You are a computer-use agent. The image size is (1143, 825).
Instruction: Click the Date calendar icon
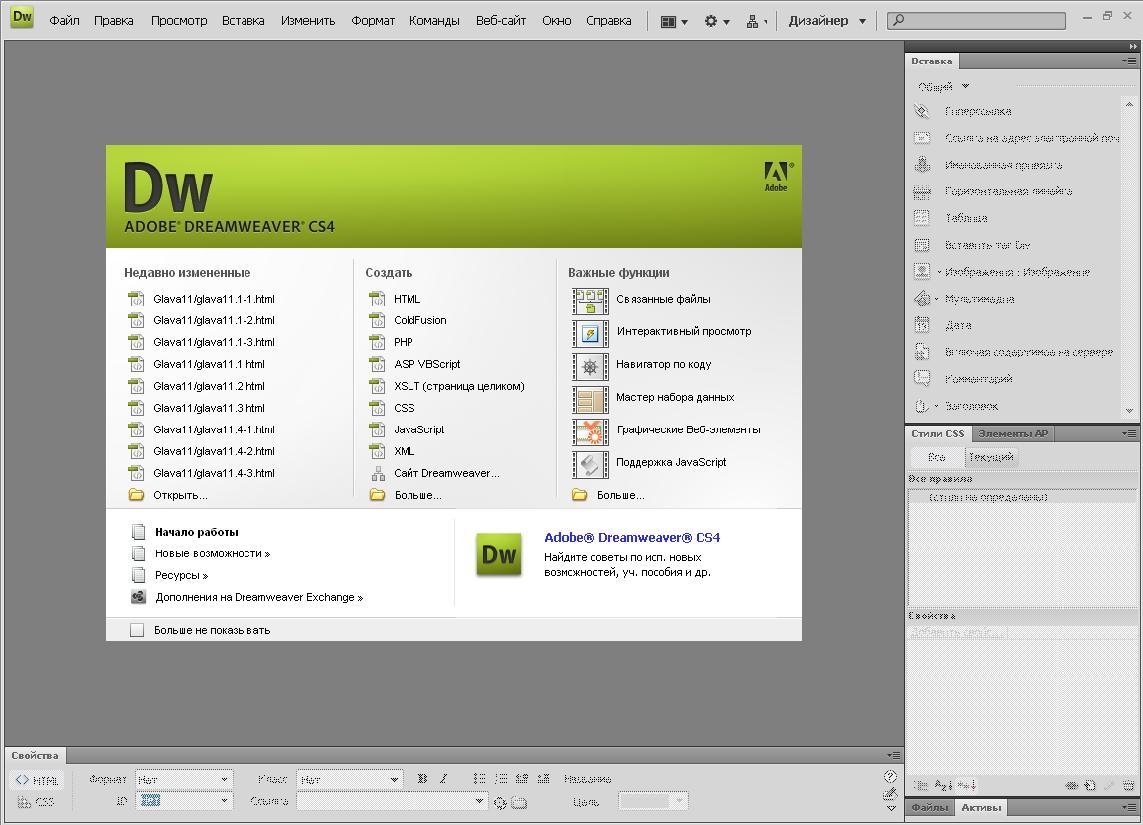[x=922, y=325]
